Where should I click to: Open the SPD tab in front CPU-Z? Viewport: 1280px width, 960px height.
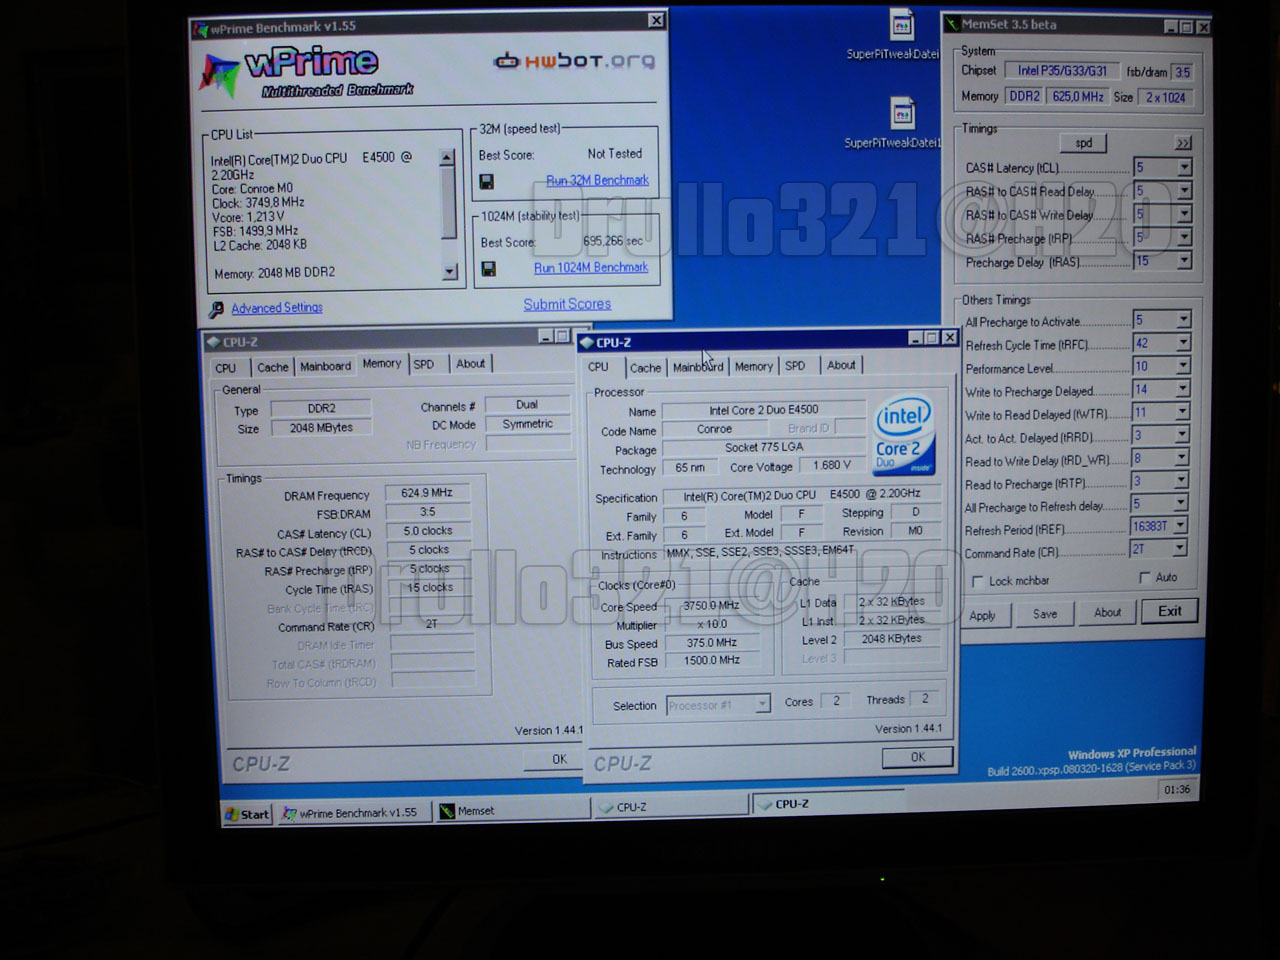pos(795,366)
